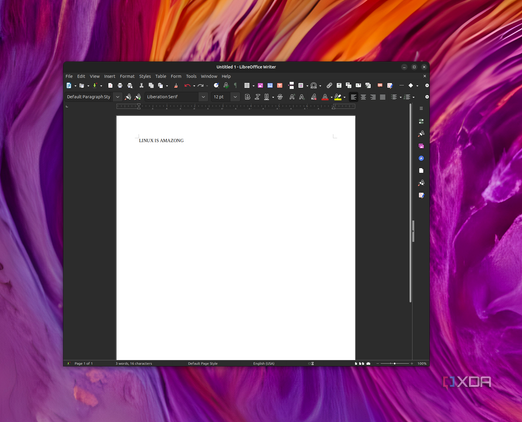Image resolution: width=522 pixels, height=422 pixels.
Task: Click Clear Direct Formatting icon
Action: pyautogui.click(x=314, y=97)
